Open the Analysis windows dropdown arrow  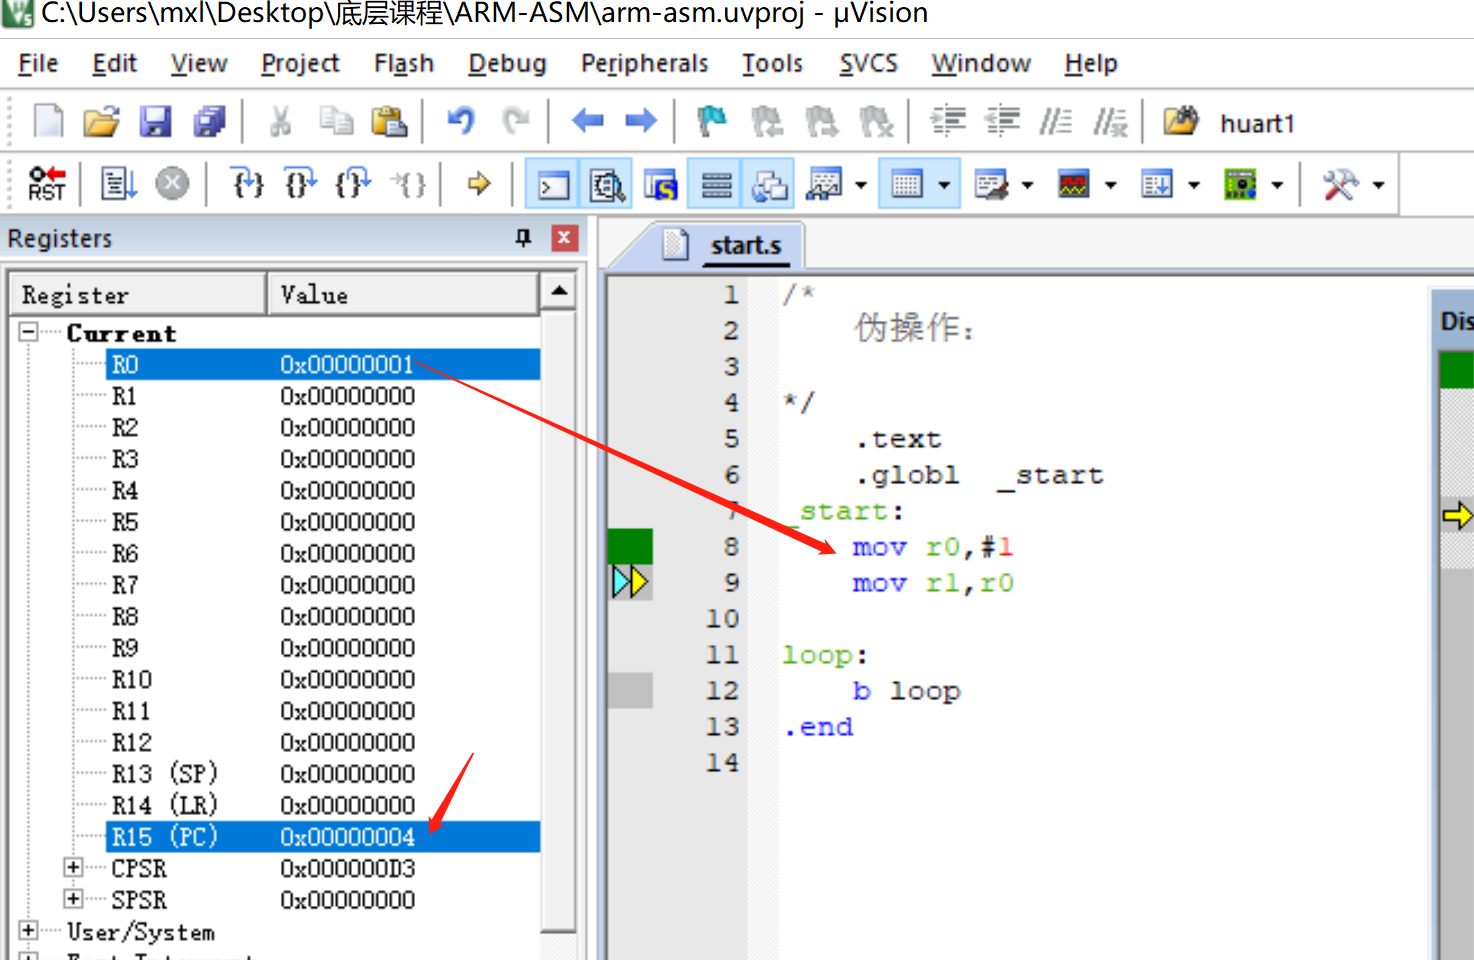(1110, 185)
